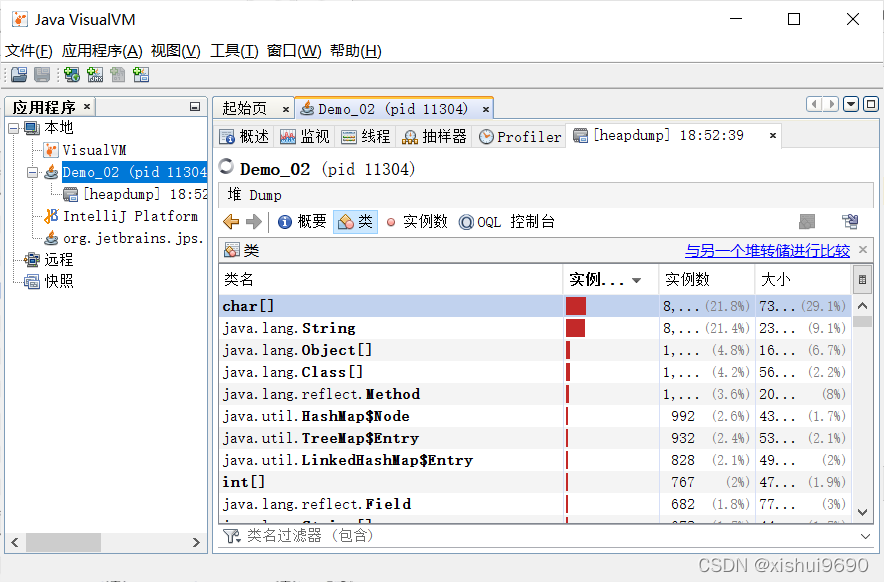The height and width of the screenshot is (582, 884).
Task: Select the java.lang.String class row
Action: [x=535, y=328]
